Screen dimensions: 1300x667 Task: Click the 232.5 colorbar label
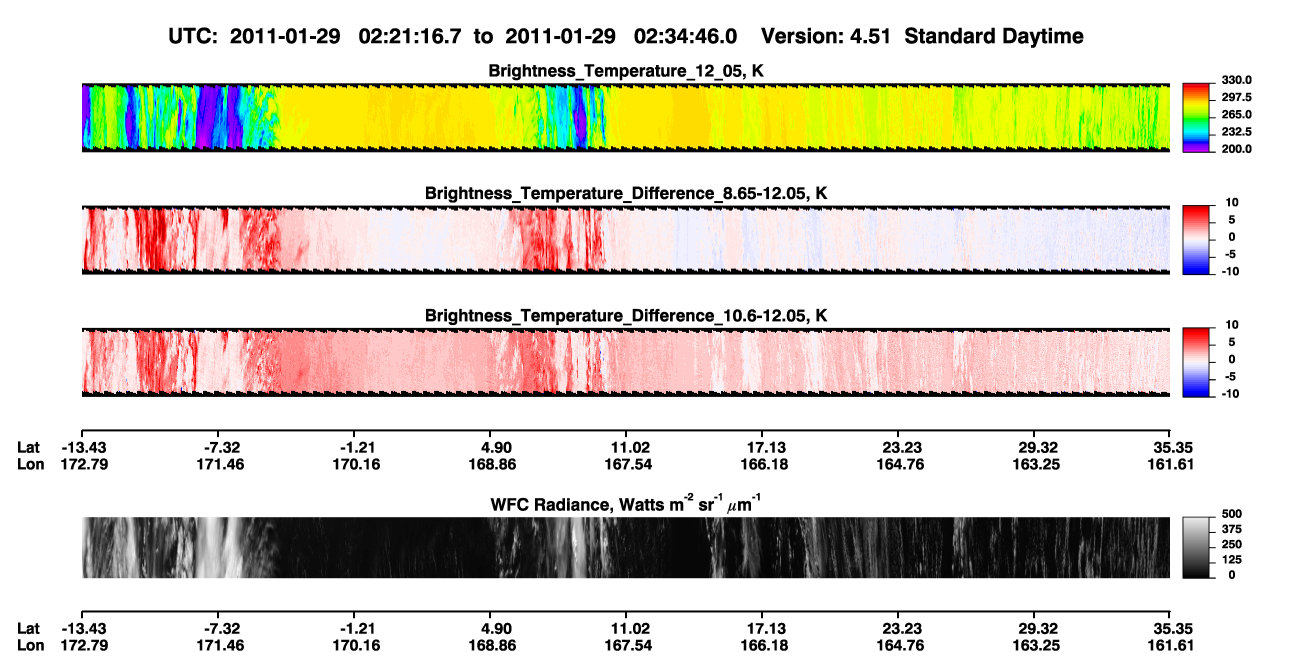(x=1238, y=132)
